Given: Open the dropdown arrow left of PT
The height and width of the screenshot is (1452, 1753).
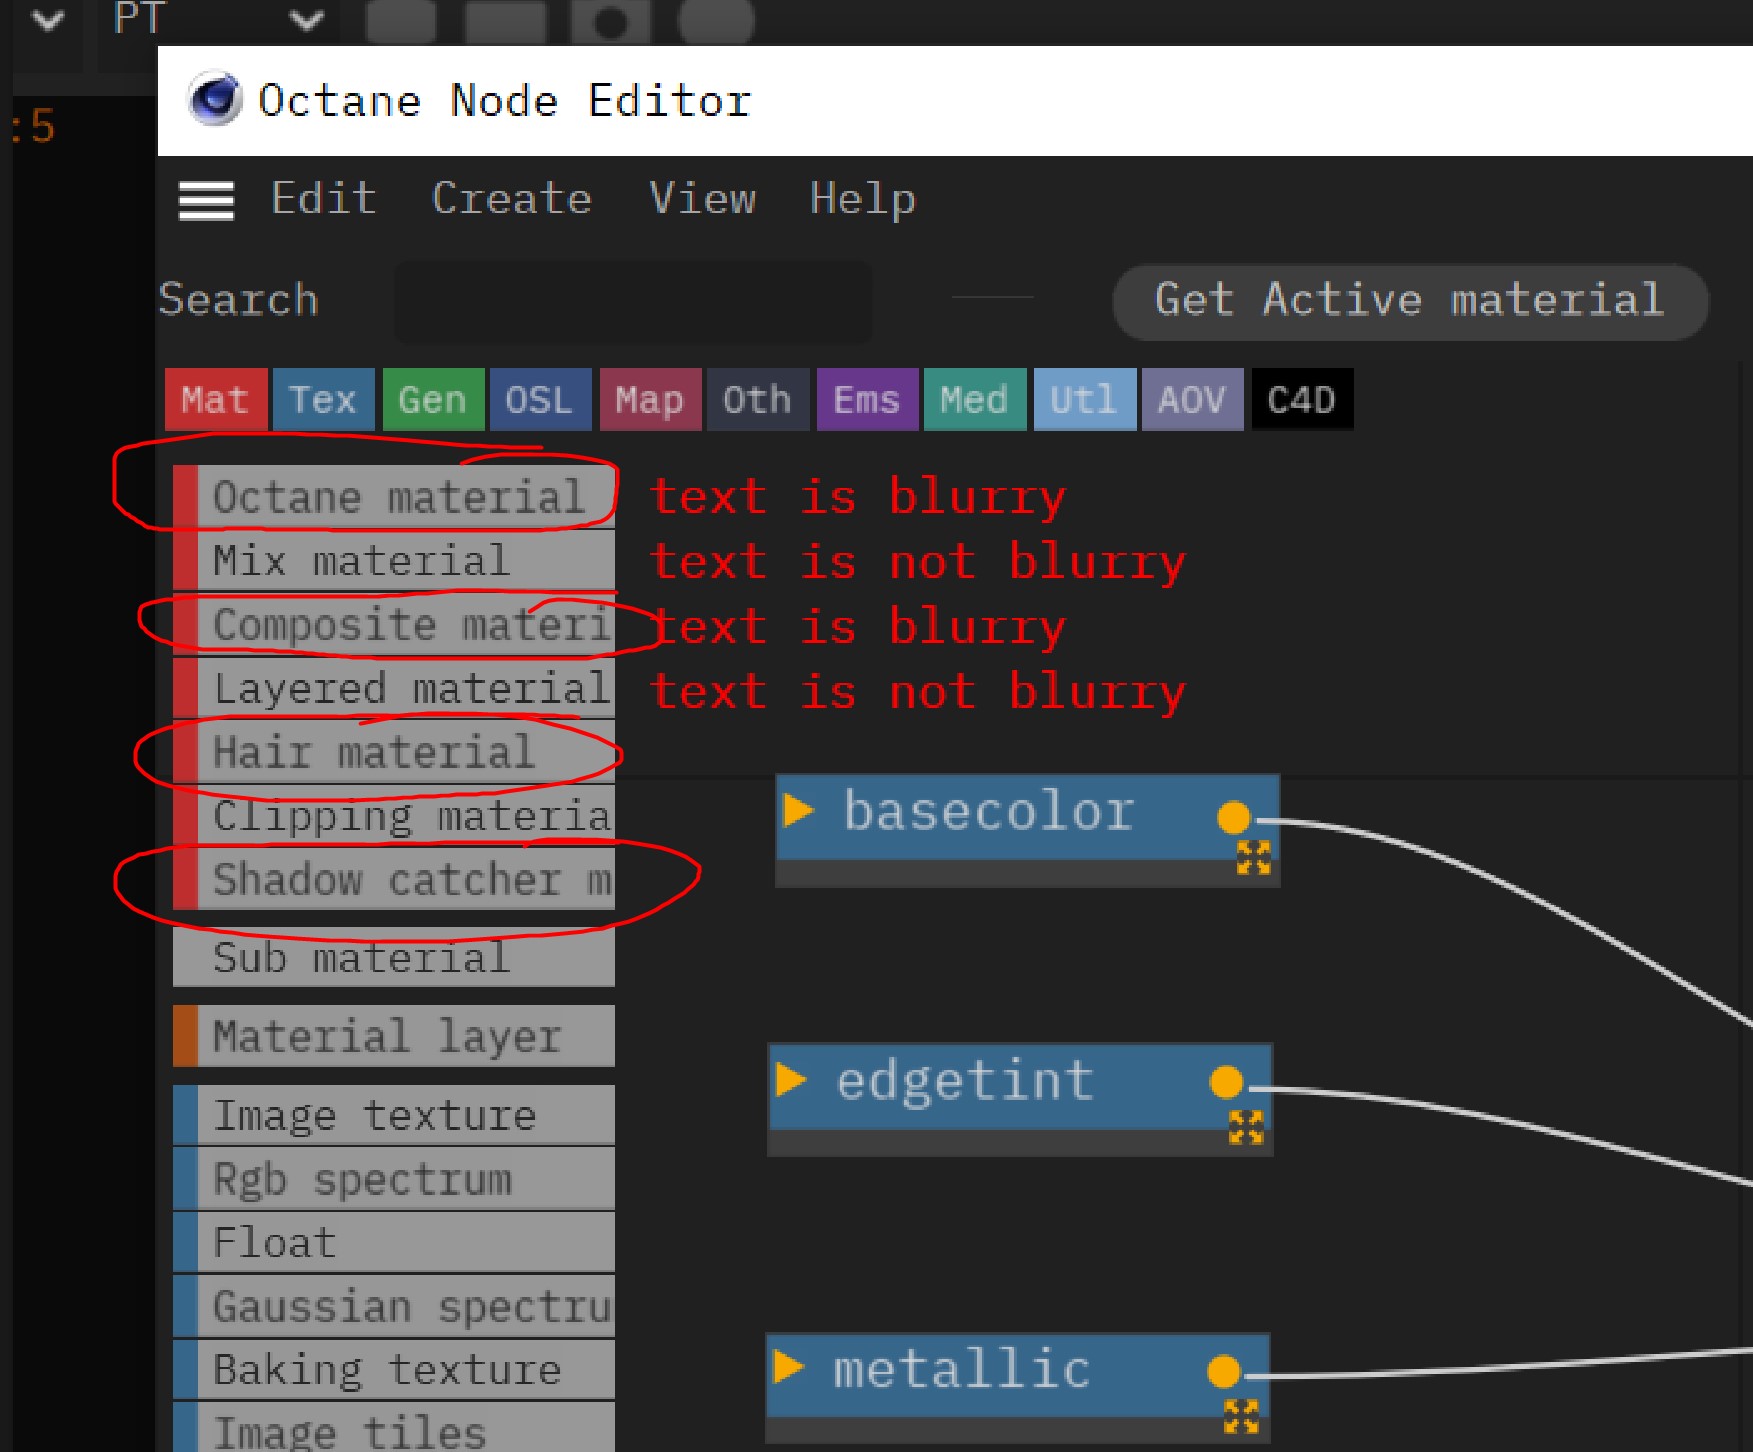Looking at the screenshot, I should pos(48,20).
